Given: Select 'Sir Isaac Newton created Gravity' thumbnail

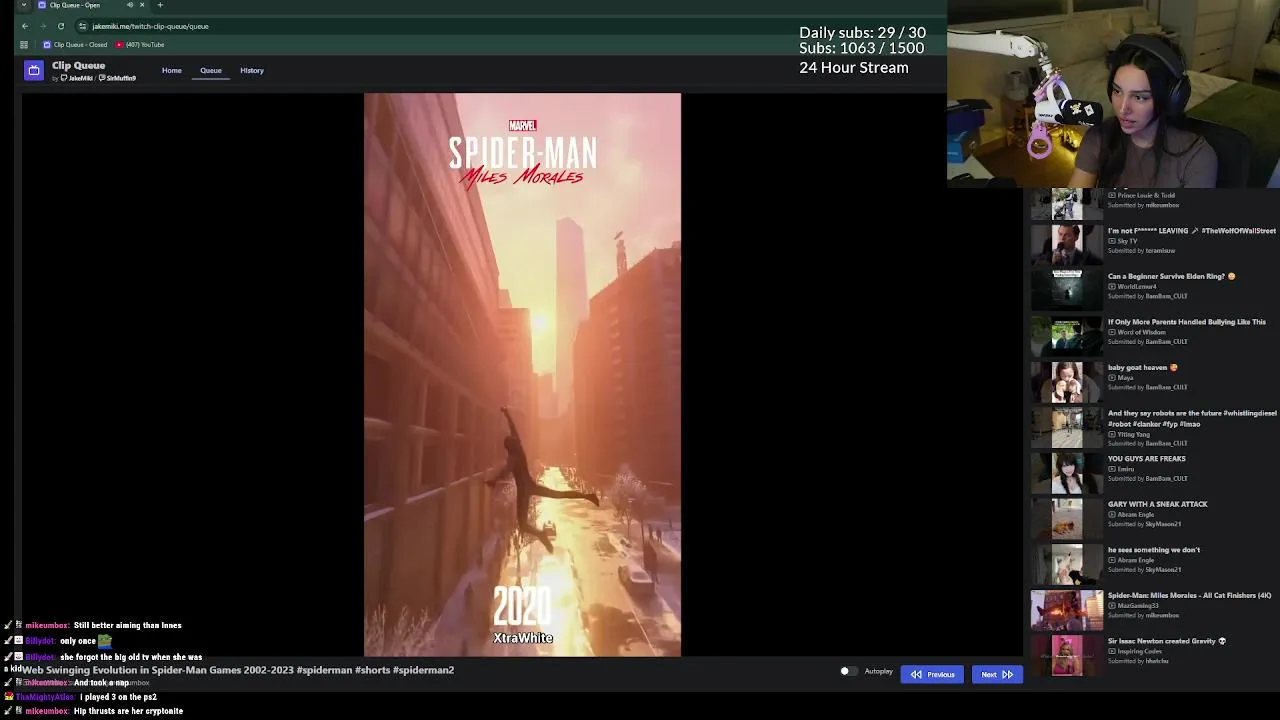Looking at the screenshot, I should (1066, 655).
